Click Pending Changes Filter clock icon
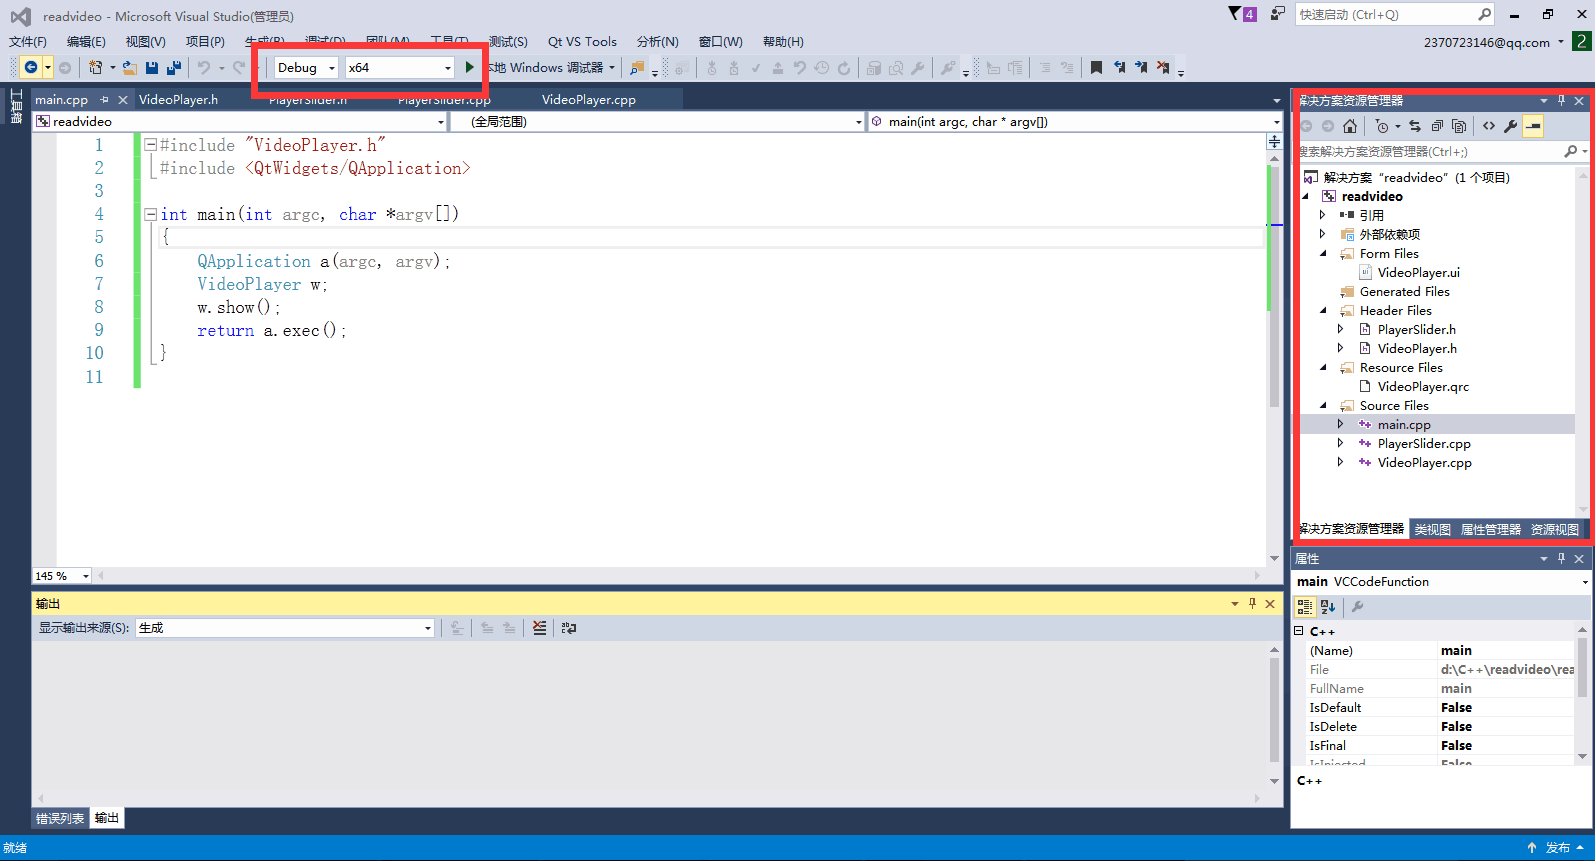 point(1382,126)
